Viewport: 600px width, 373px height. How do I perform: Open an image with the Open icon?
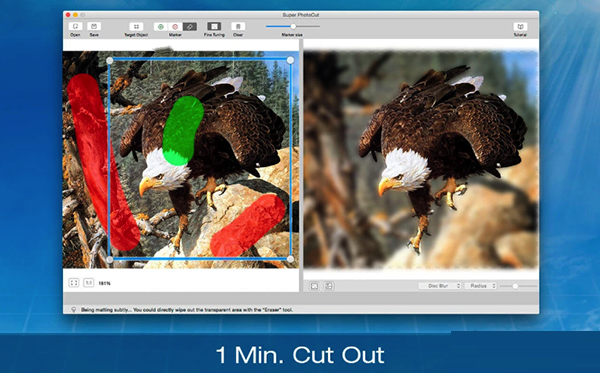(x=75, y=26)
